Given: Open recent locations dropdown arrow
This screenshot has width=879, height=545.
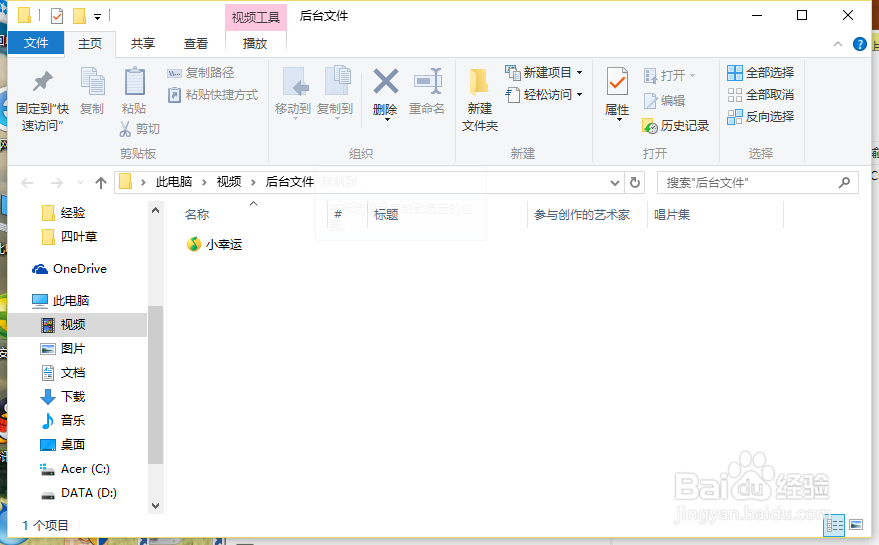Looking at the screenshot, I should (80, 183).
